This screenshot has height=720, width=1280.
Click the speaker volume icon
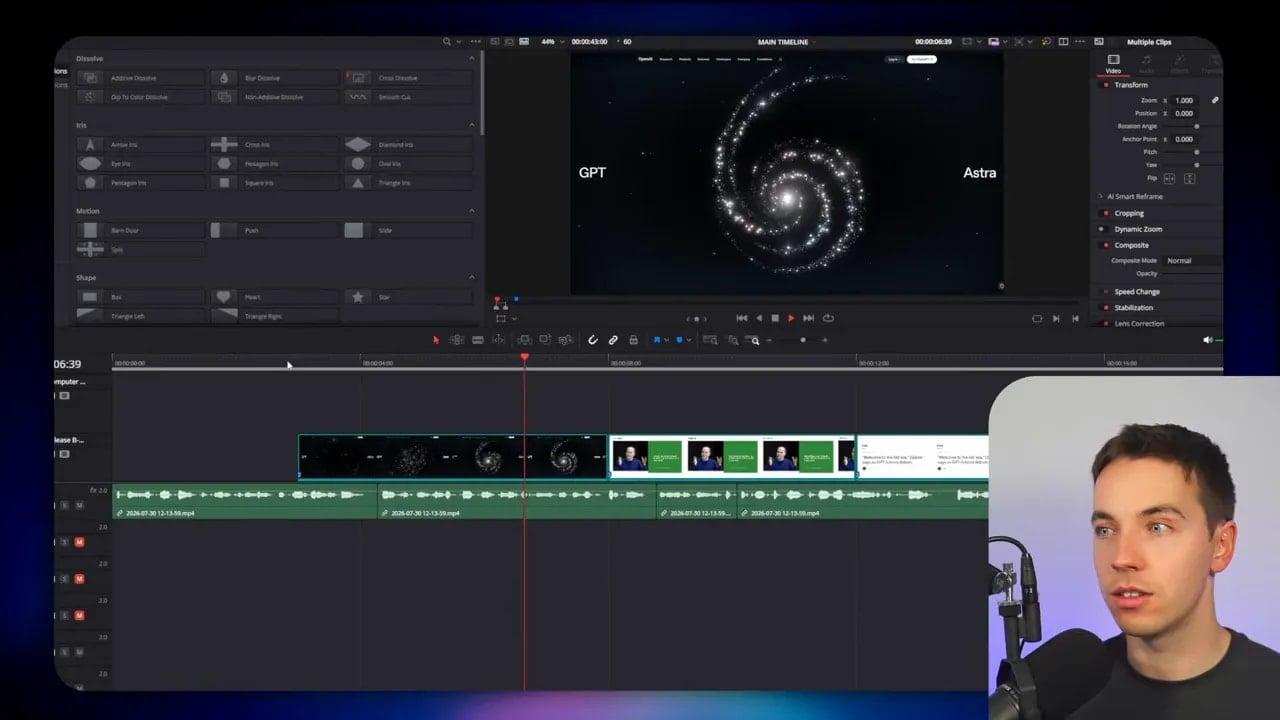(1208, 340)
